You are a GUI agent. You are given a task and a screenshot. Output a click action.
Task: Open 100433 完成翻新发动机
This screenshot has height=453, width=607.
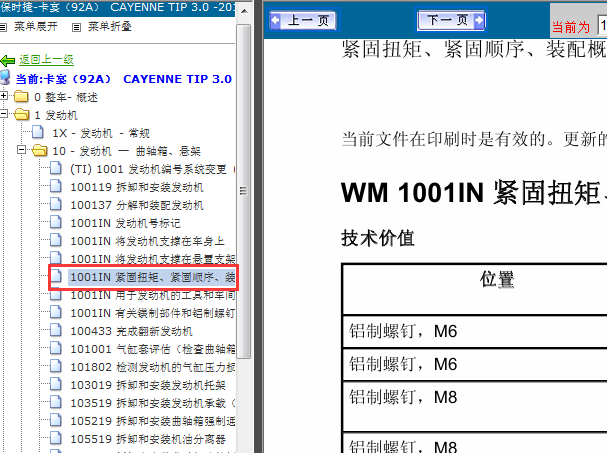tap(131, 331)
